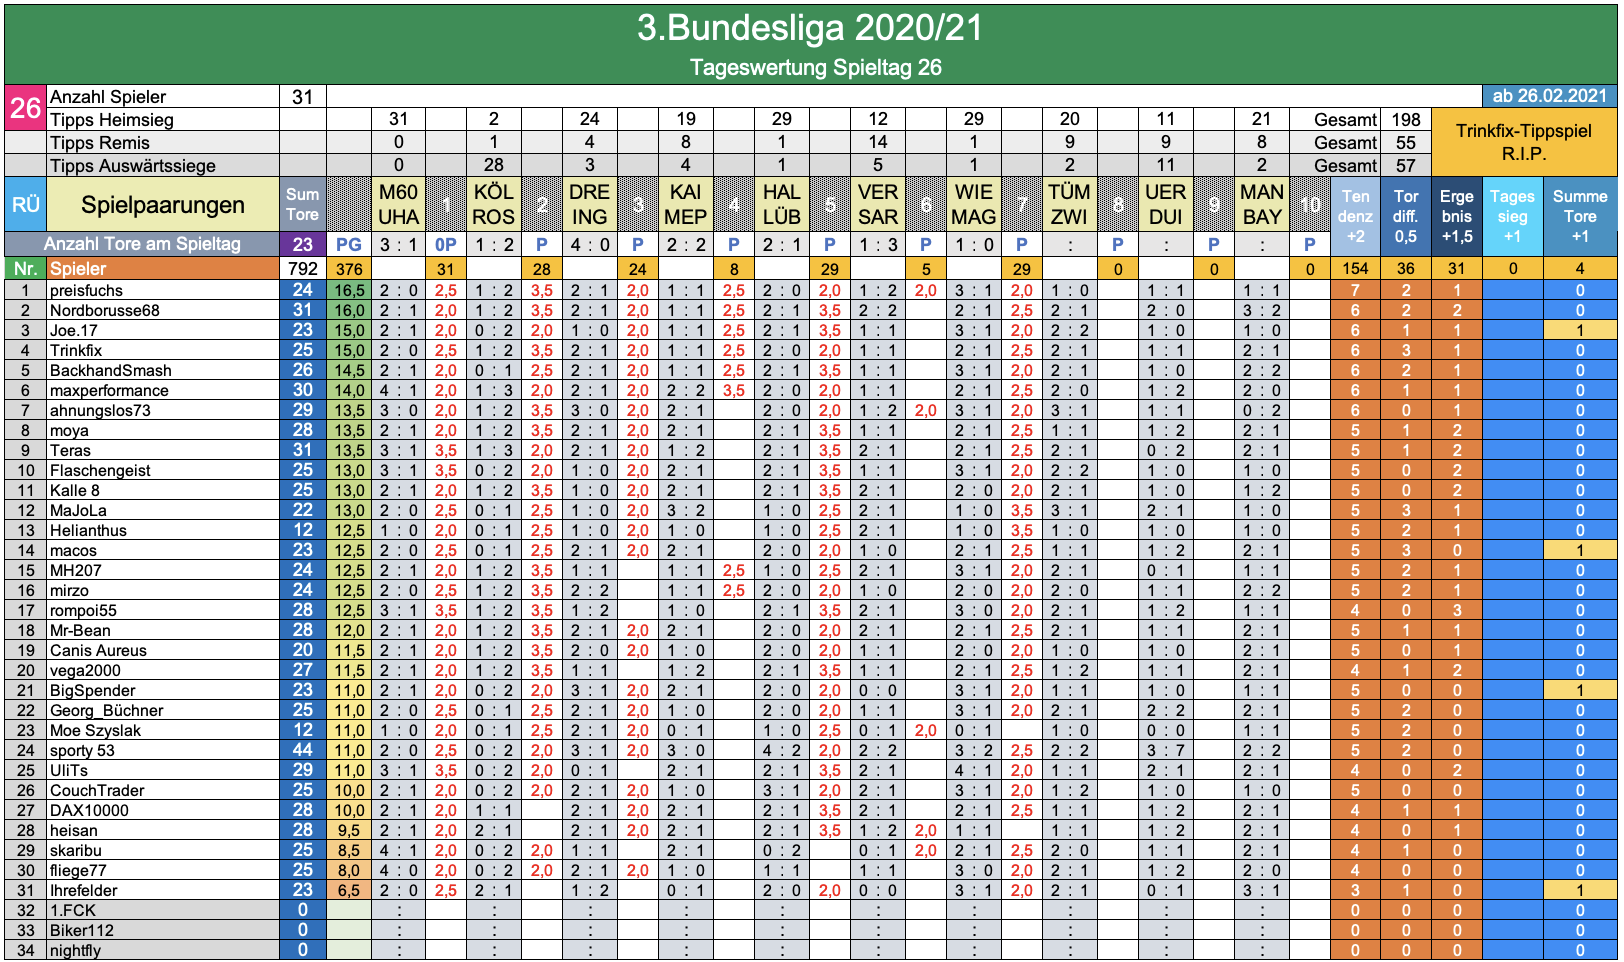Screen dimensions: 1624x962
Task: Select player name 'skaribu'
Action: pos(75,851)
